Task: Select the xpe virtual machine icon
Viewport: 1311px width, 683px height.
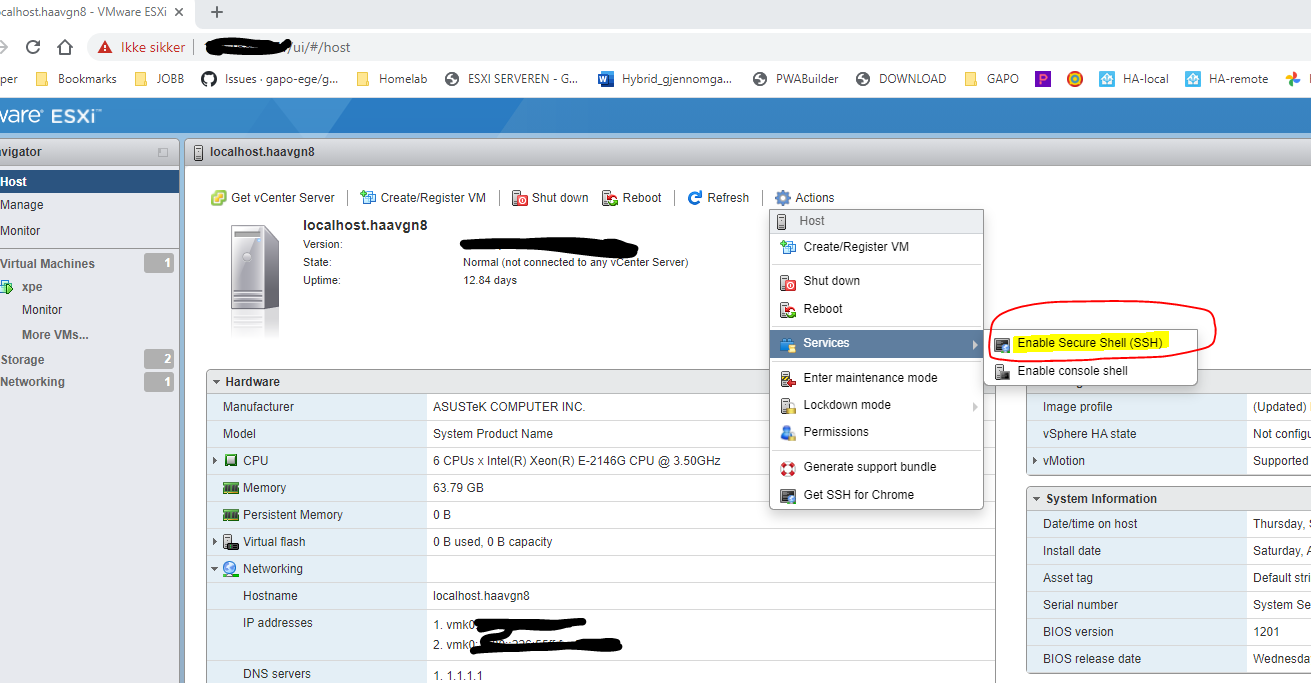Action: 14,286
